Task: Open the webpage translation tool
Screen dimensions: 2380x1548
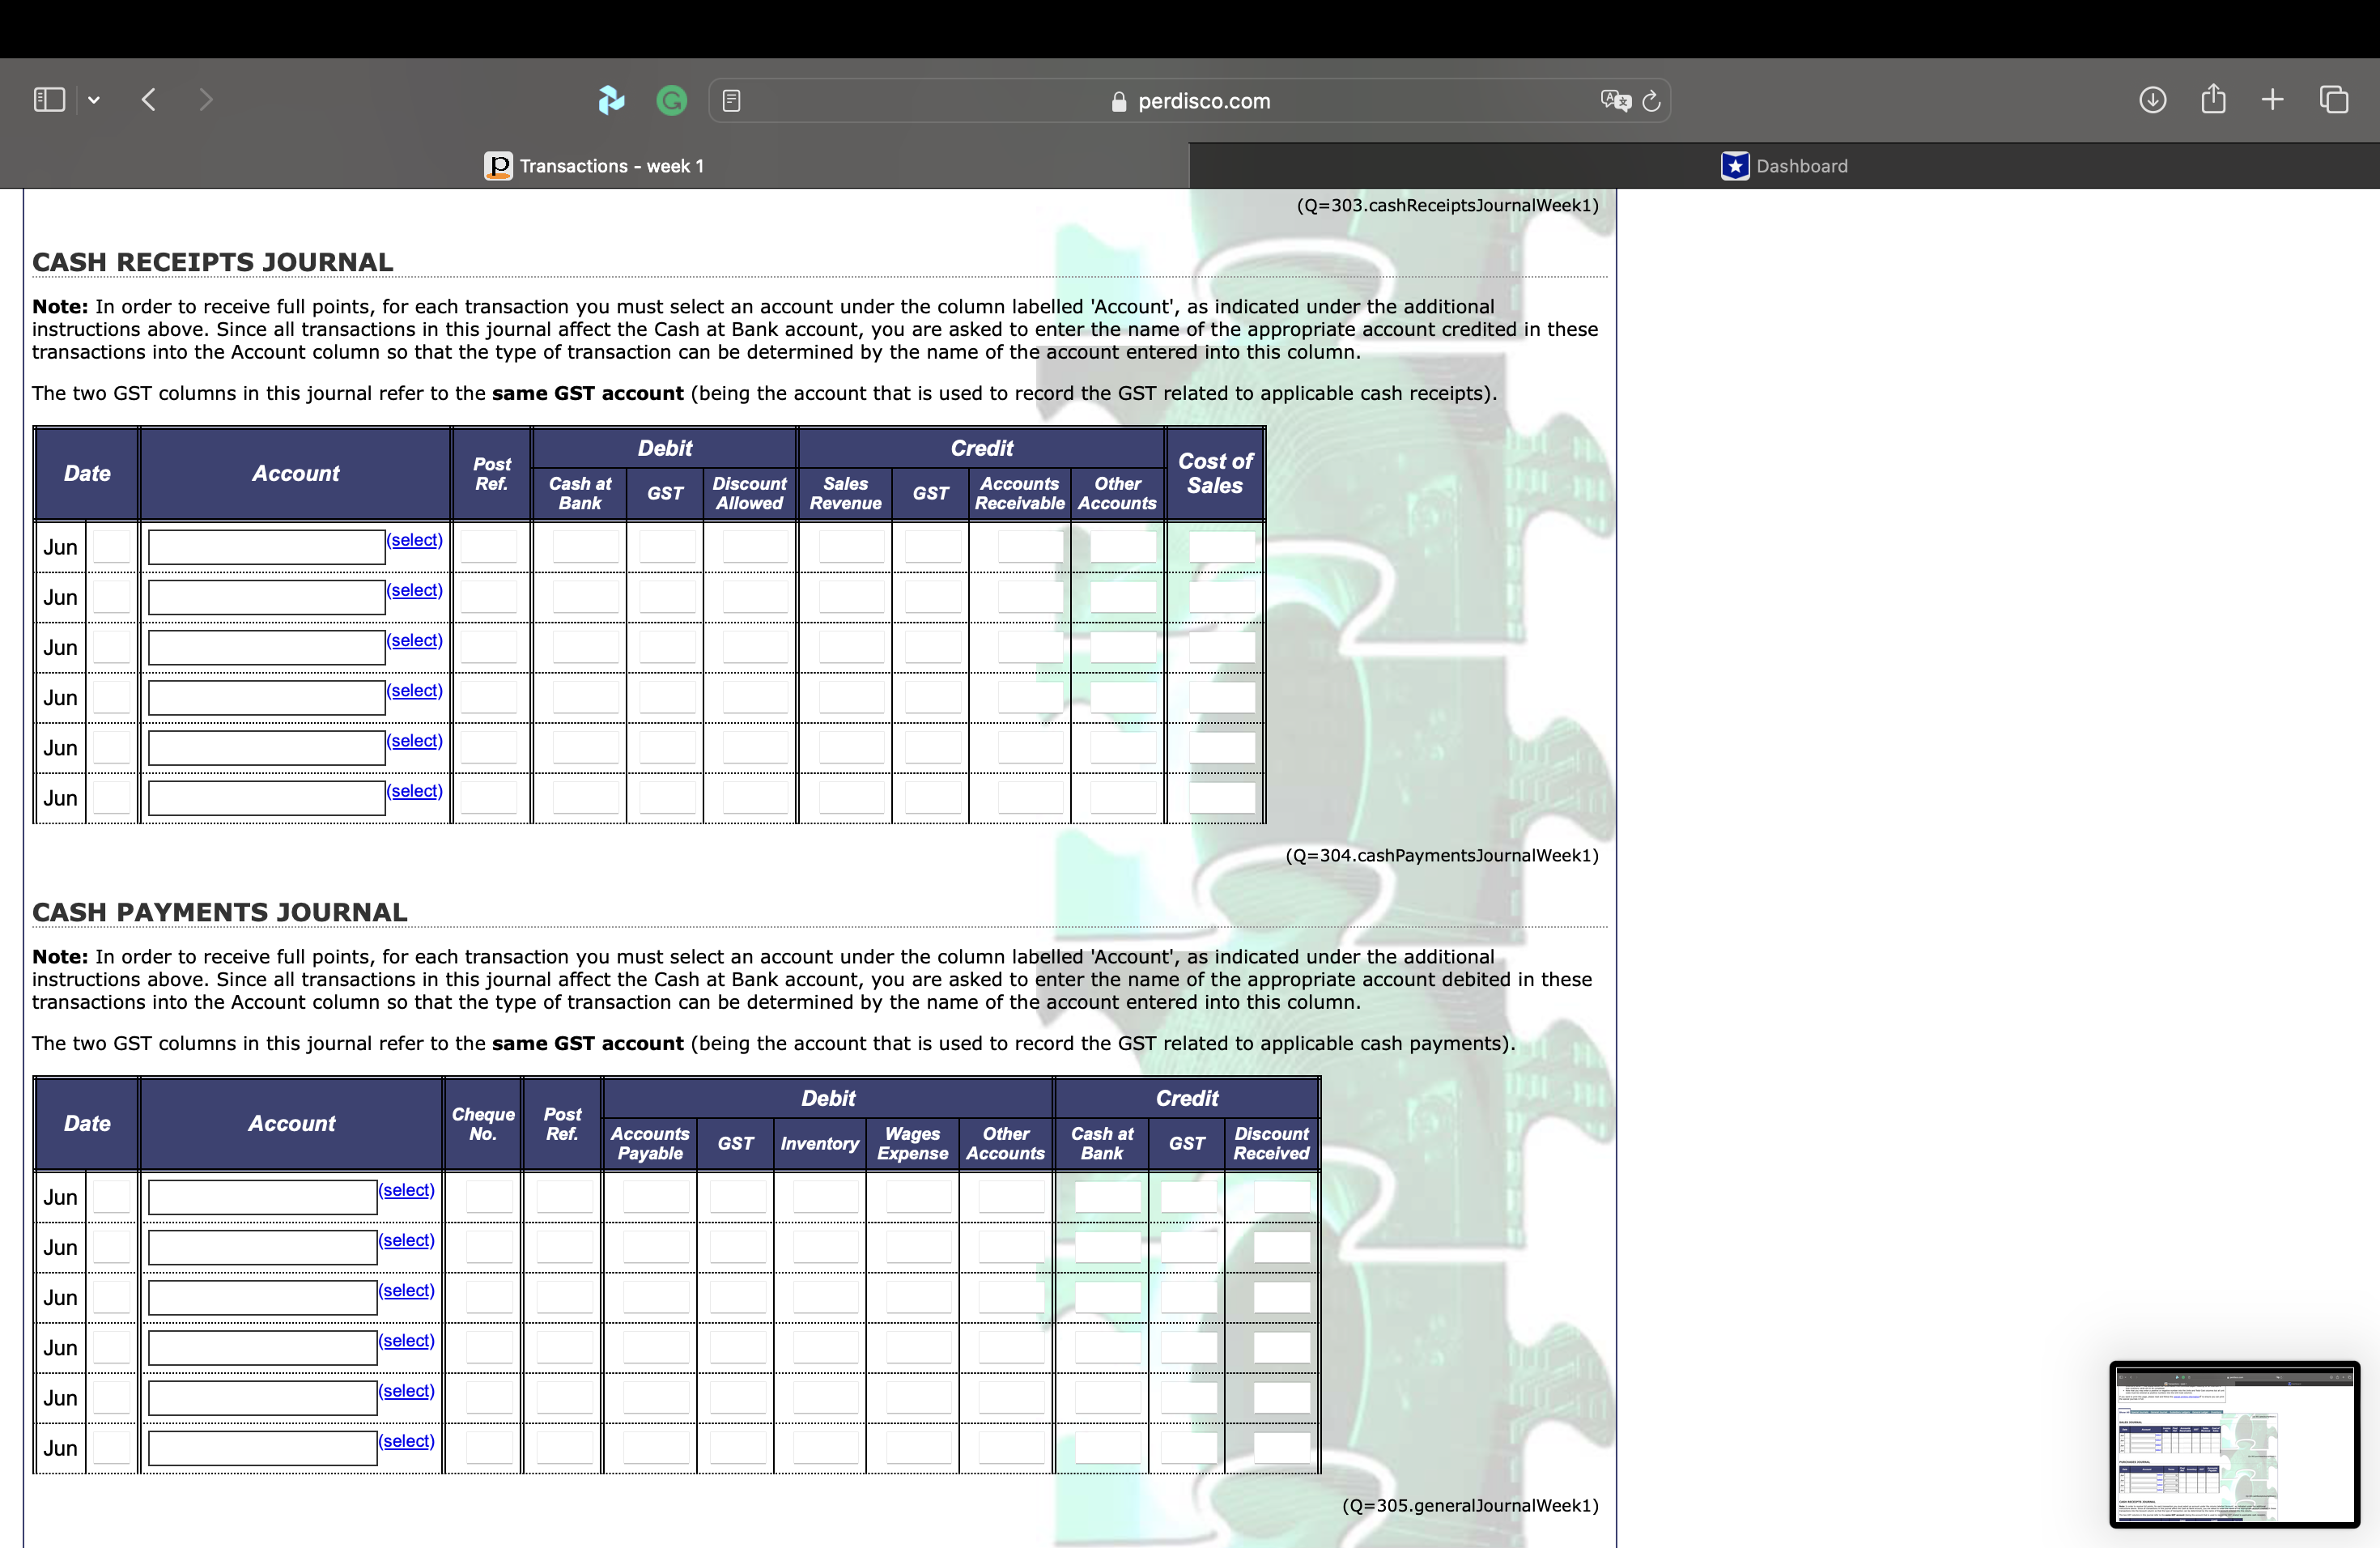Action: (x=1613, y=100)
